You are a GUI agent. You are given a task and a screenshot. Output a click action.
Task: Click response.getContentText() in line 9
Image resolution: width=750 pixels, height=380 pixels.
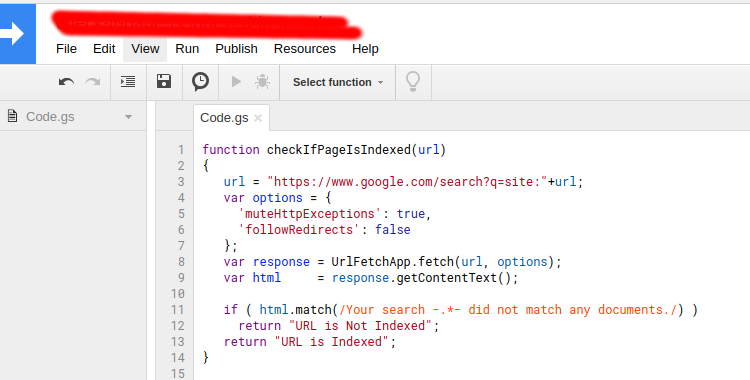click(x=425, y=278)
